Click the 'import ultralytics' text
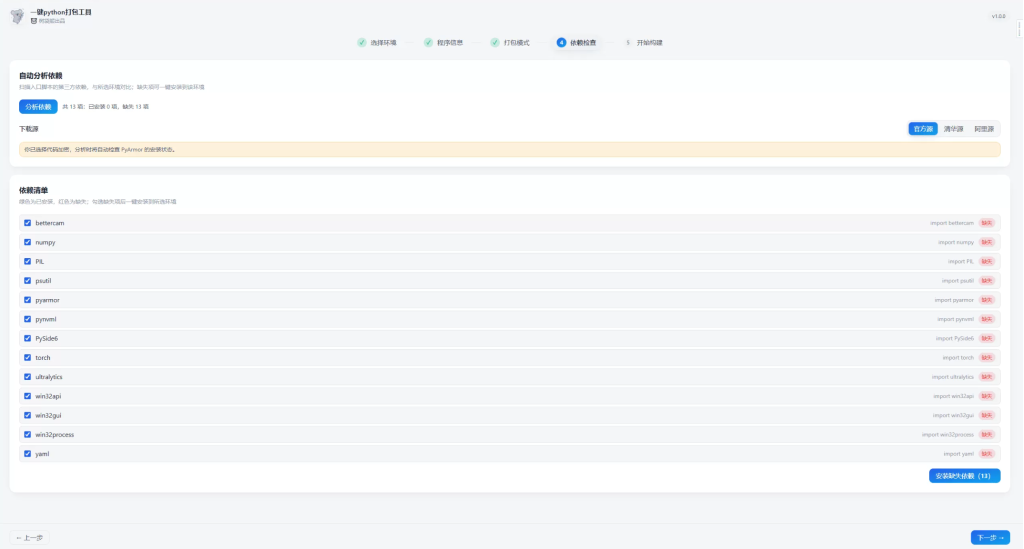This screenshot has width=1024, height=549. tap(953, 377)
